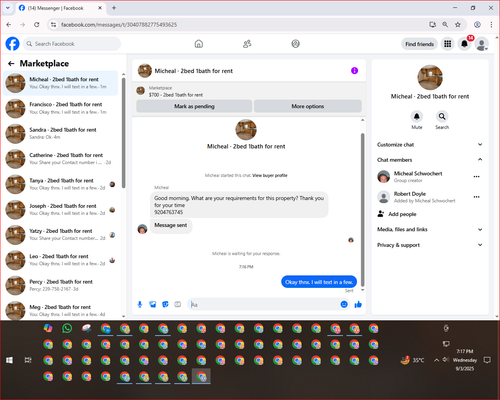The height and width of the screenshot is (400, 500).
Task: Click Add people label
Action: tap(402, 214)
